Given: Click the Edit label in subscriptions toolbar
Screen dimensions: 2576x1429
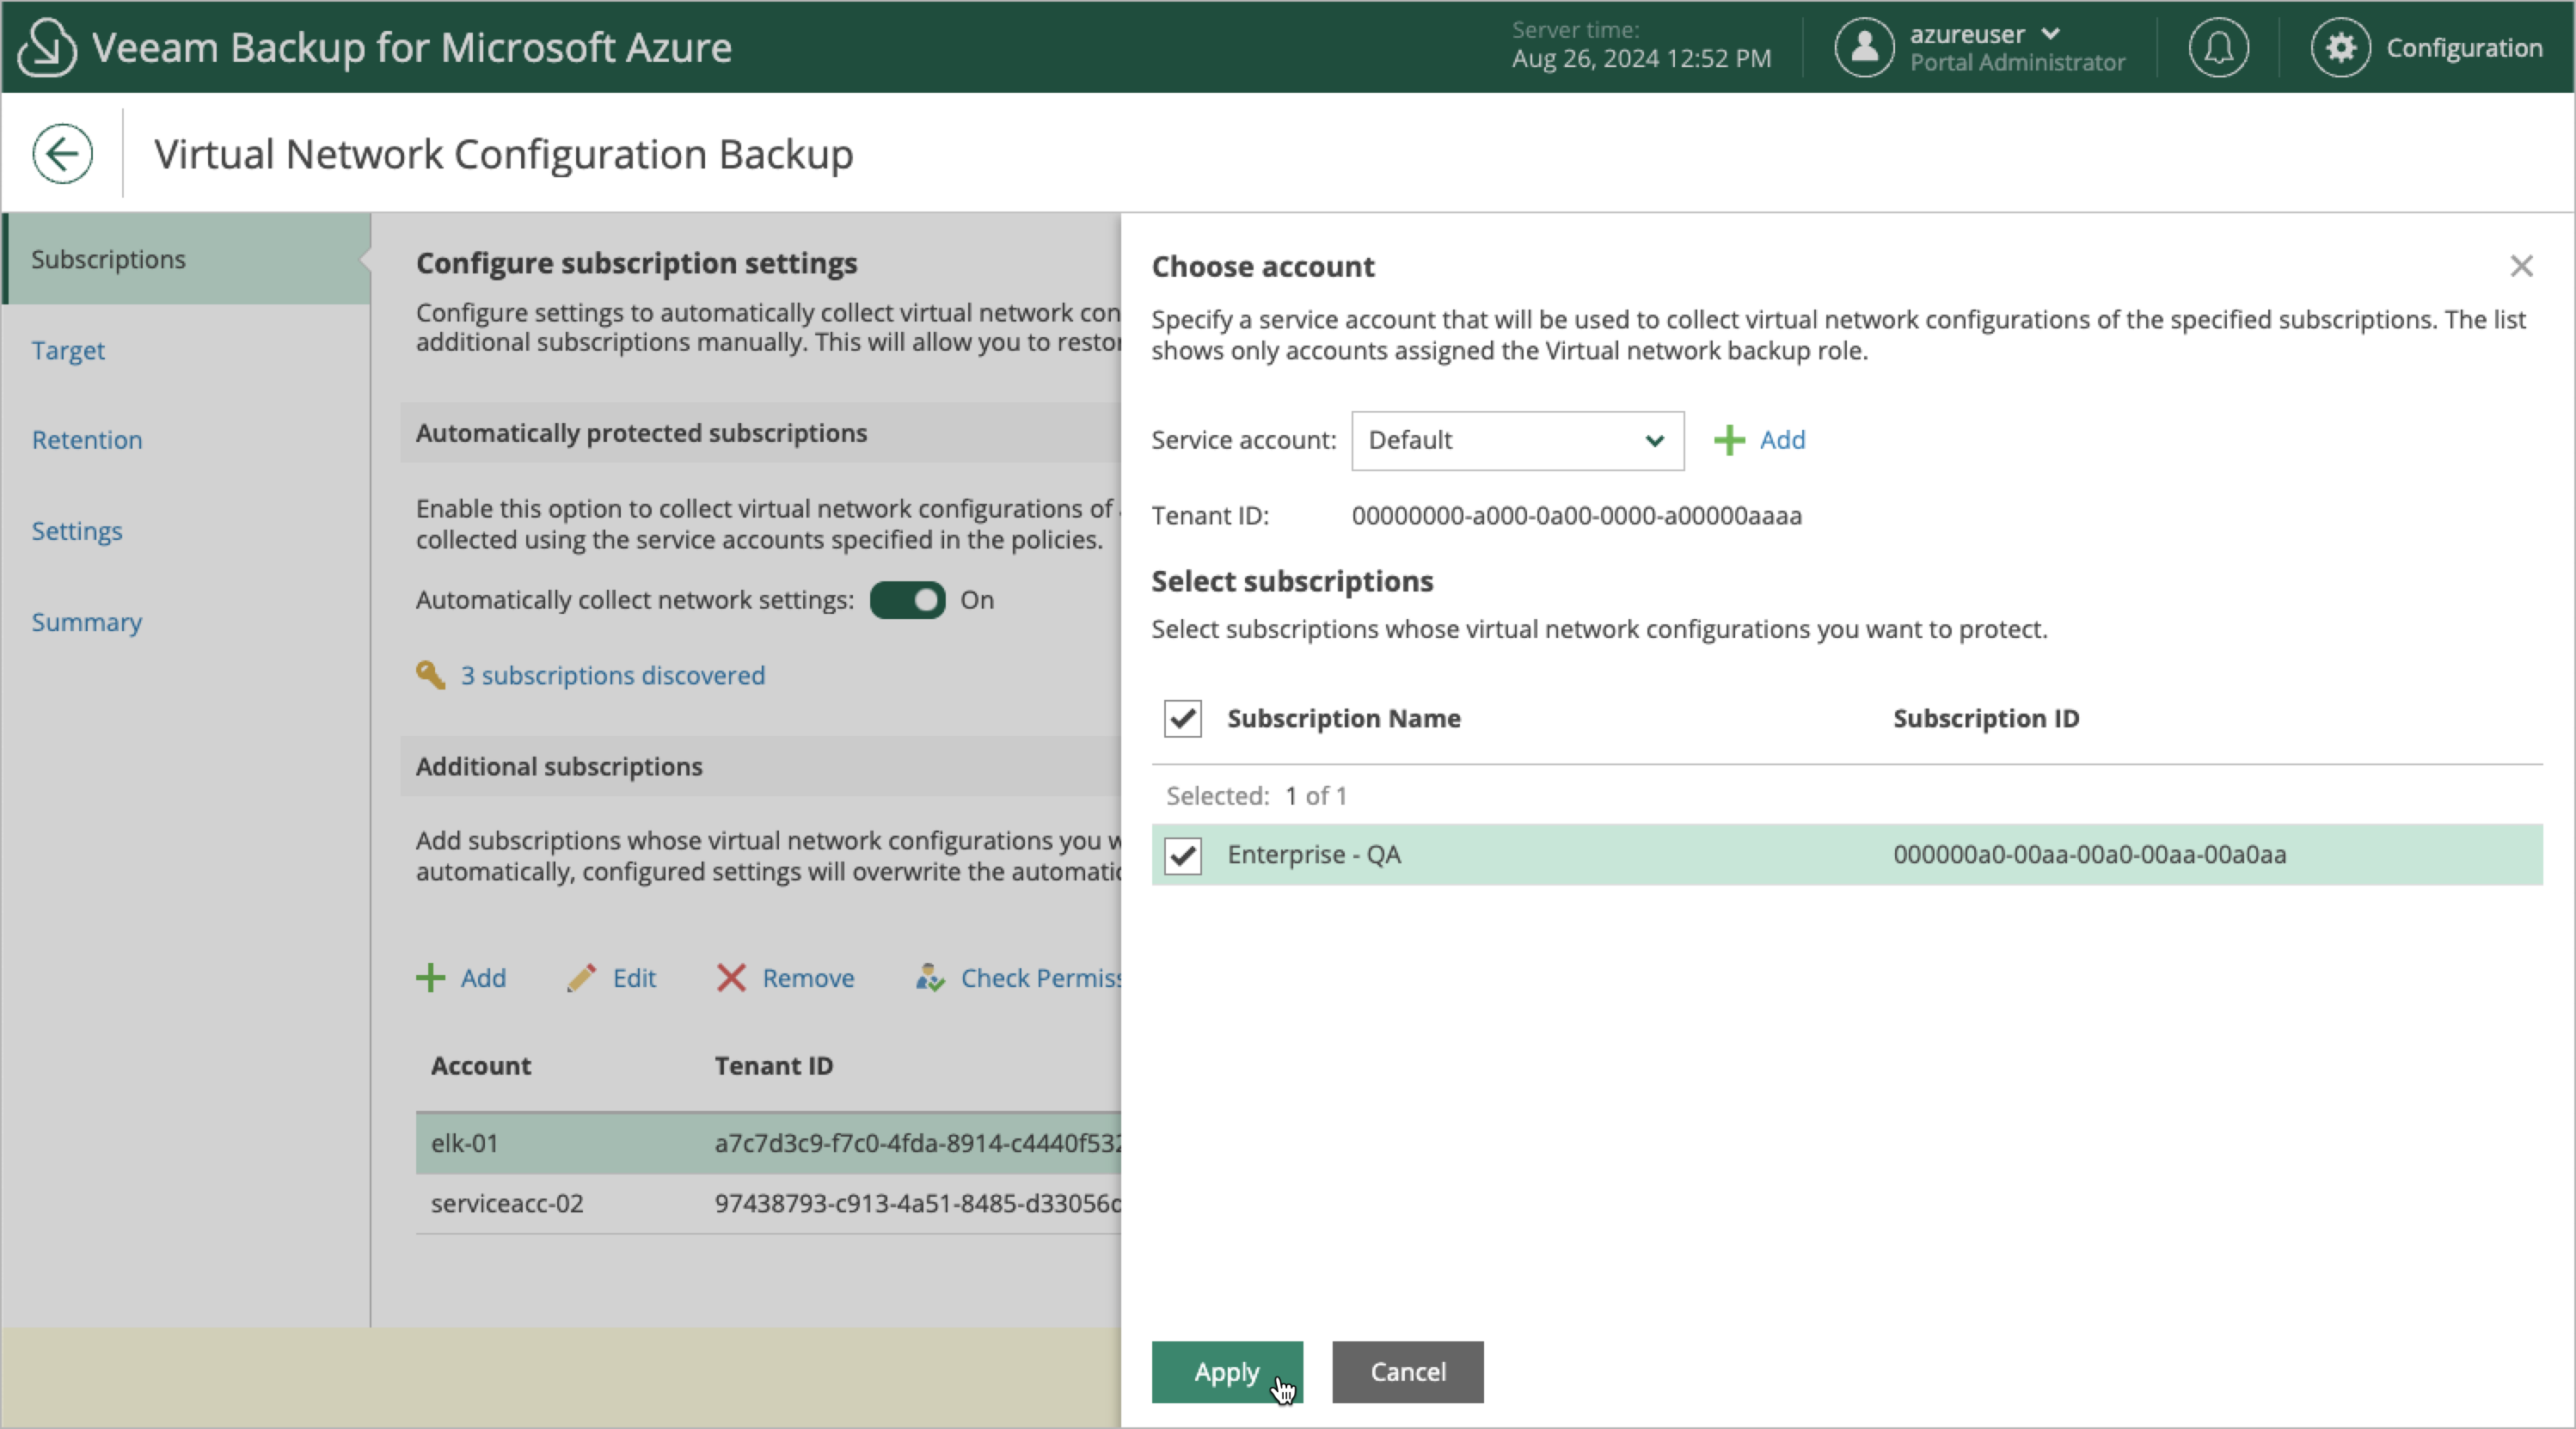Looking at the screenshot, I should [x=634, y=978].
